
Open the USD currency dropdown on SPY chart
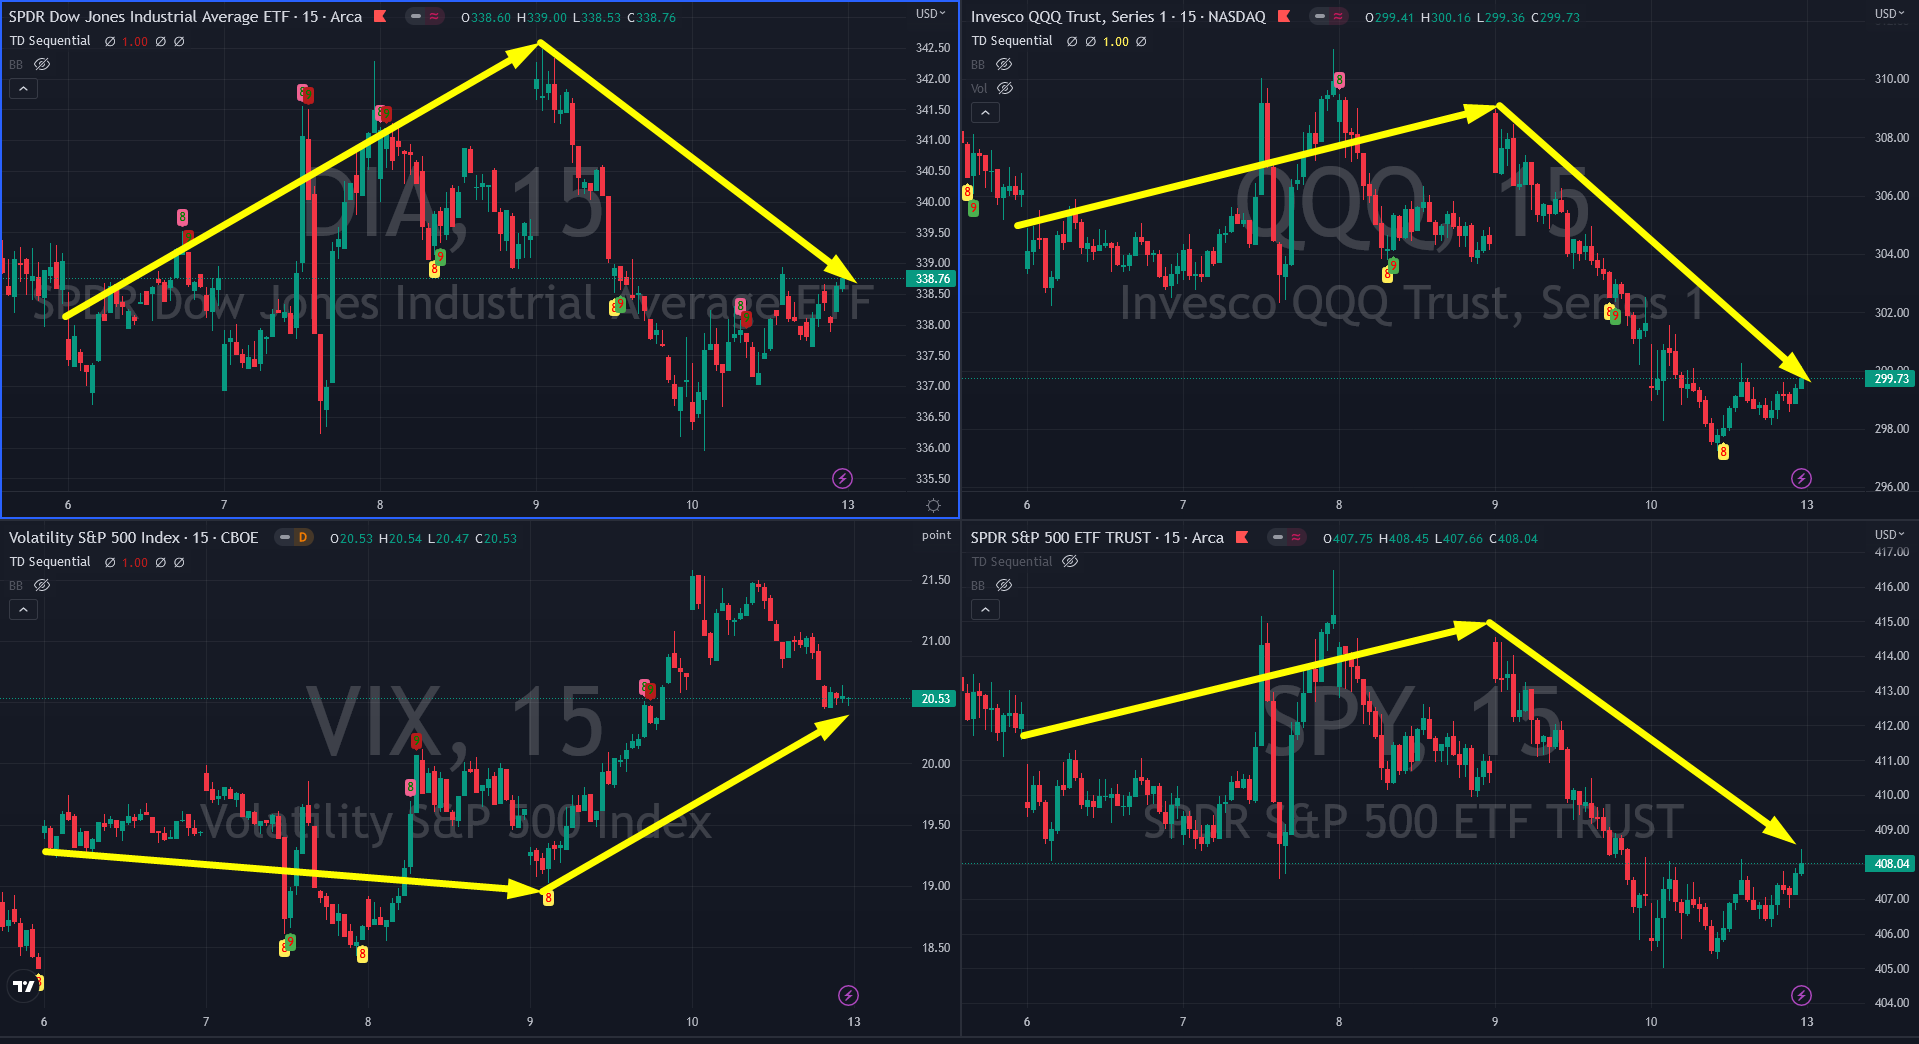coord(1889,535)
